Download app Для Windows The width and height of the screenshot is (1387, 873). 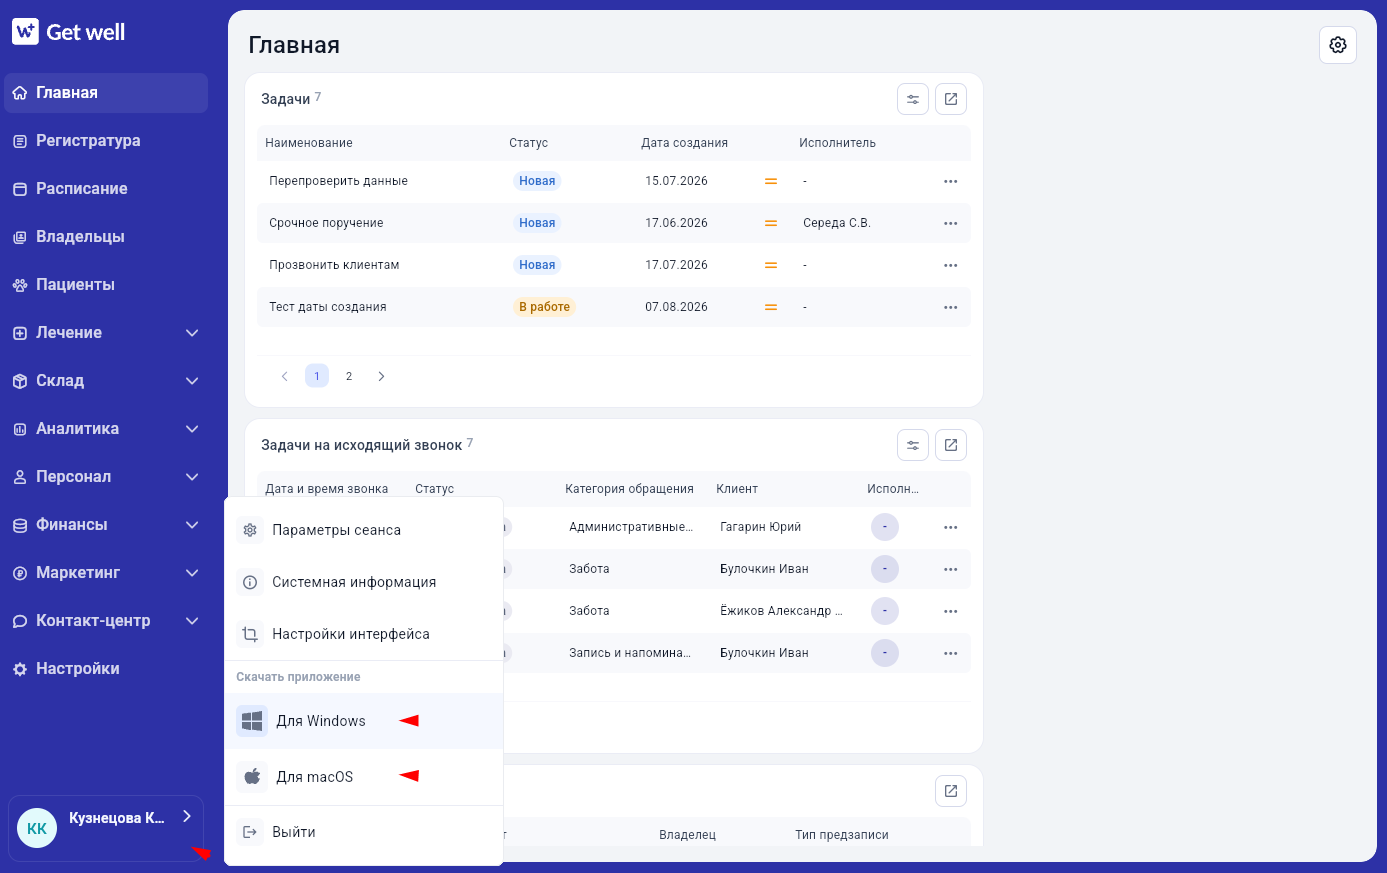363,721
